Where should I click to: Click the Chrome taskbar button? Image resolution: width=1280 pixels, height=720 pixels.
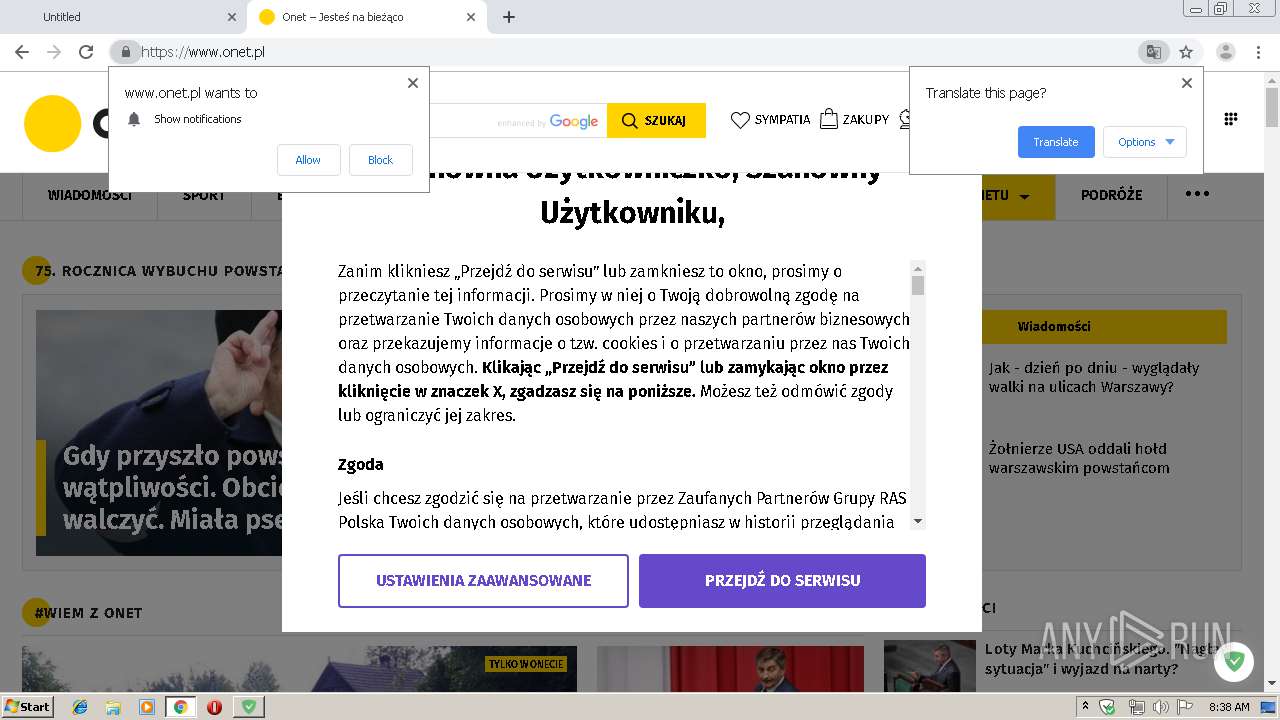(181, 707)
